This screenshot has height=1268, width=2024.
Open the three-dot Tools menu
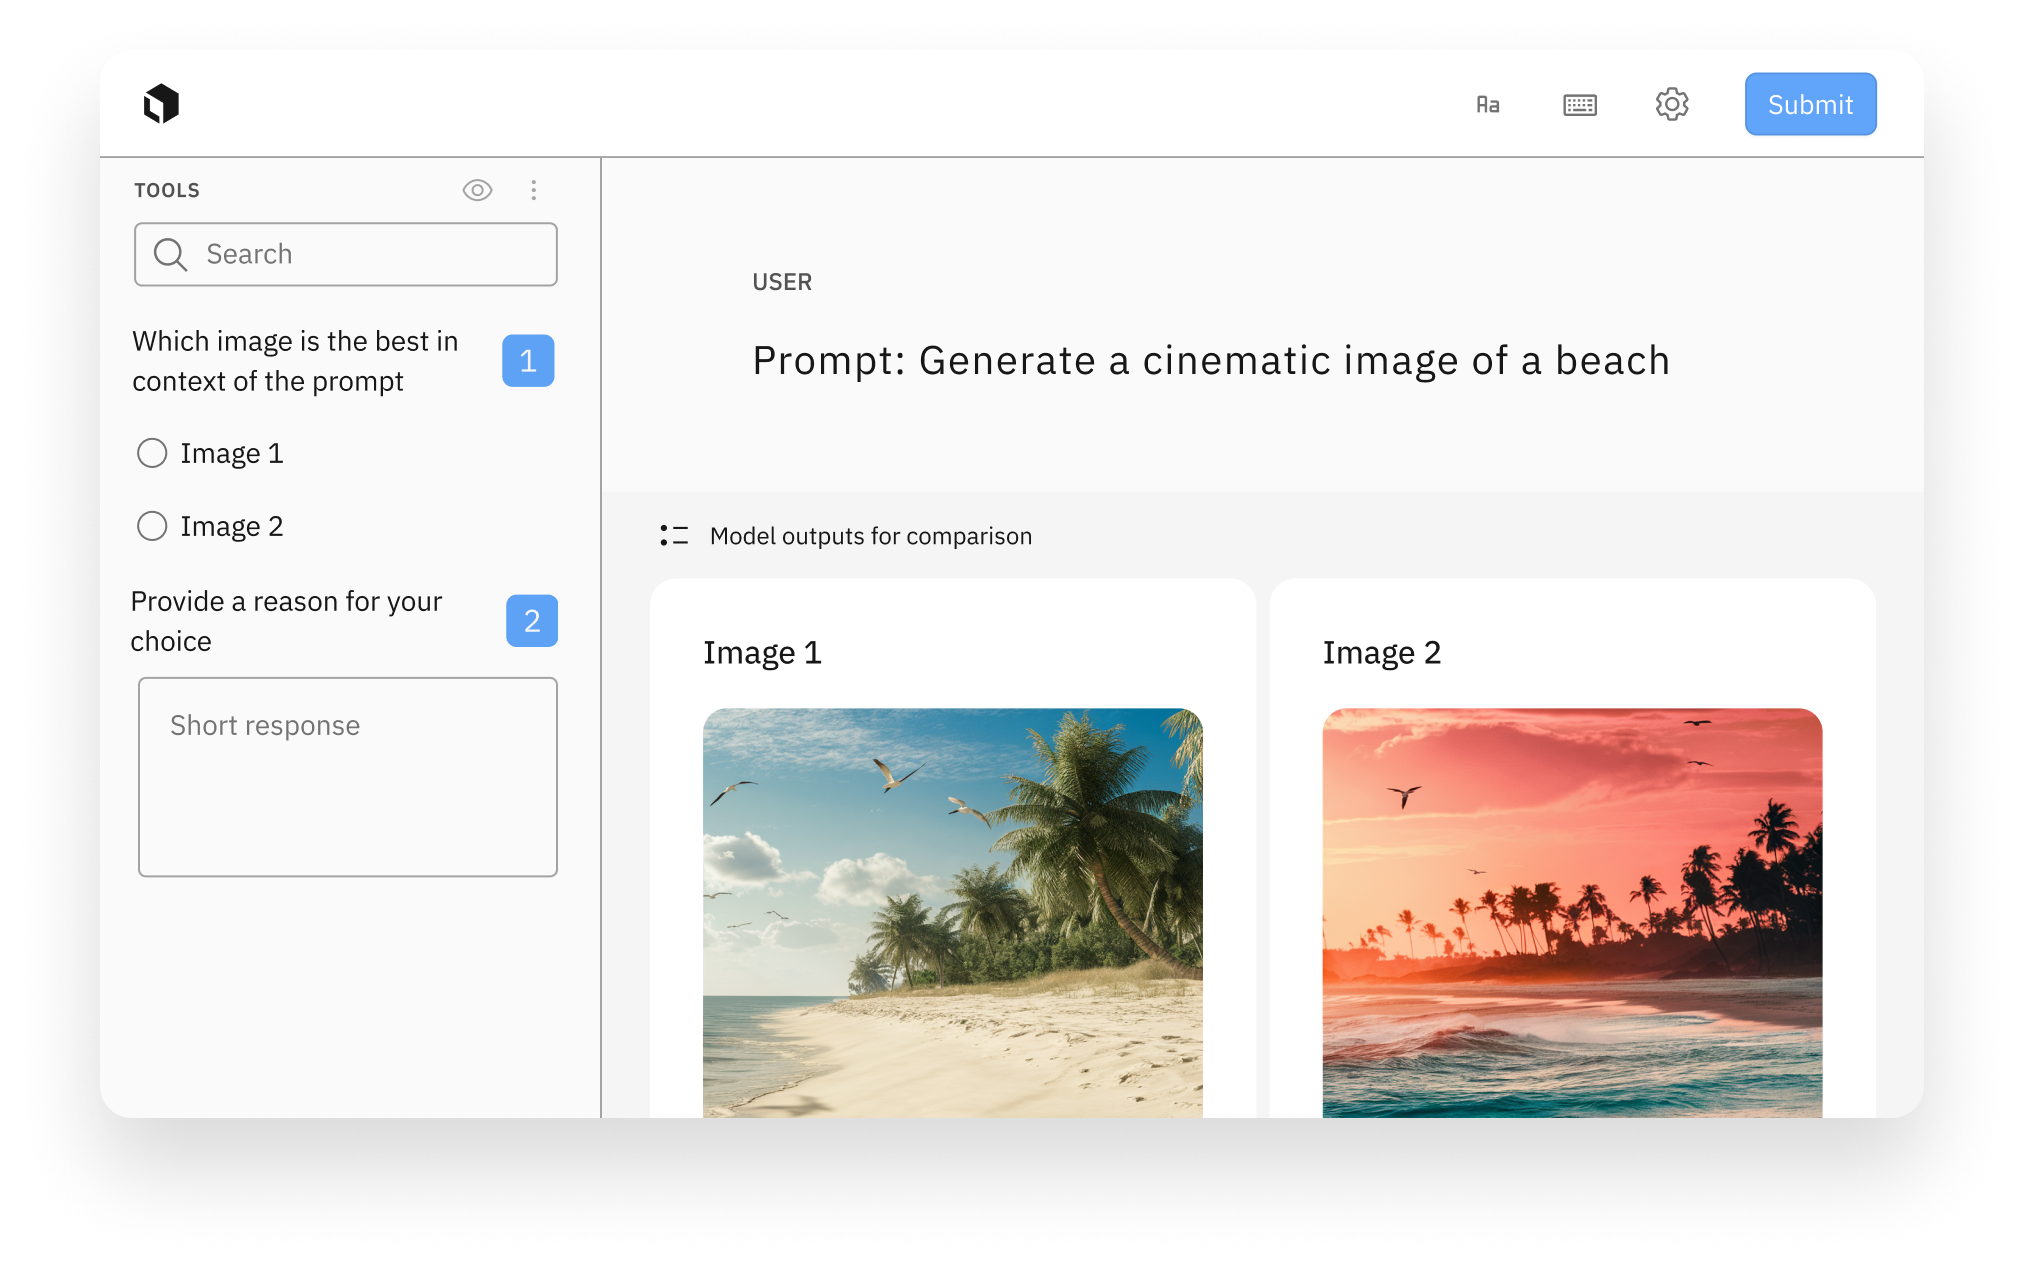tap(533, 190)
